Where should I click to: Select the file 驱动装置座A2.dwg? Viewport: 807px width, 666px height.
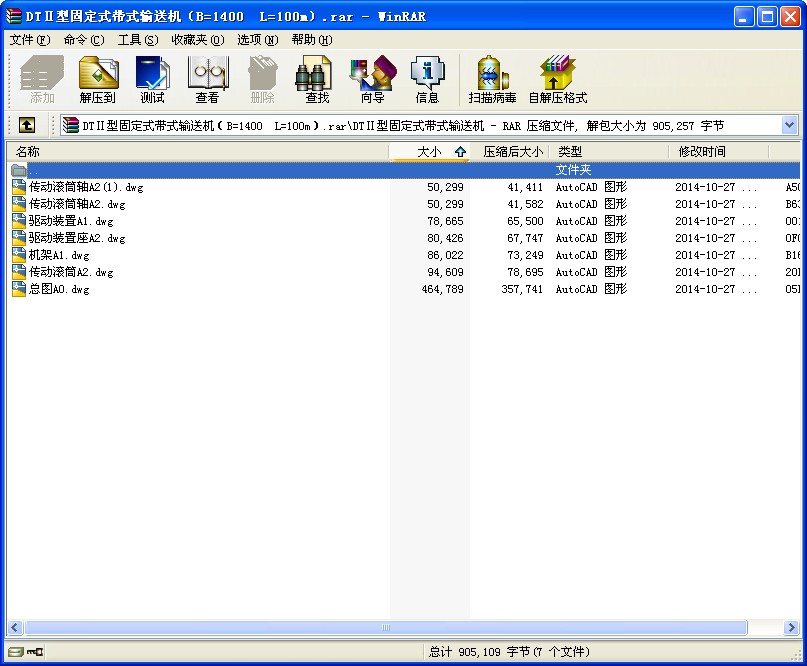point(77,238)
